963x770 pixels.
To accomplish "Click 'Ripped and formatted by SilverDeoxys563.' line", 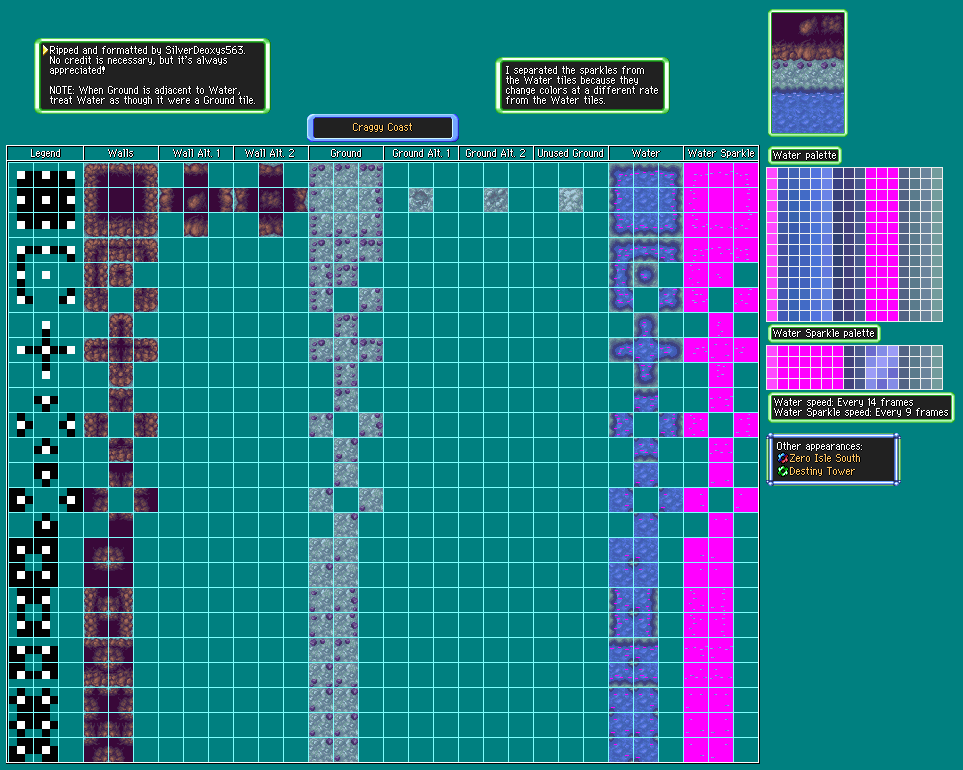I will (147, 50).
